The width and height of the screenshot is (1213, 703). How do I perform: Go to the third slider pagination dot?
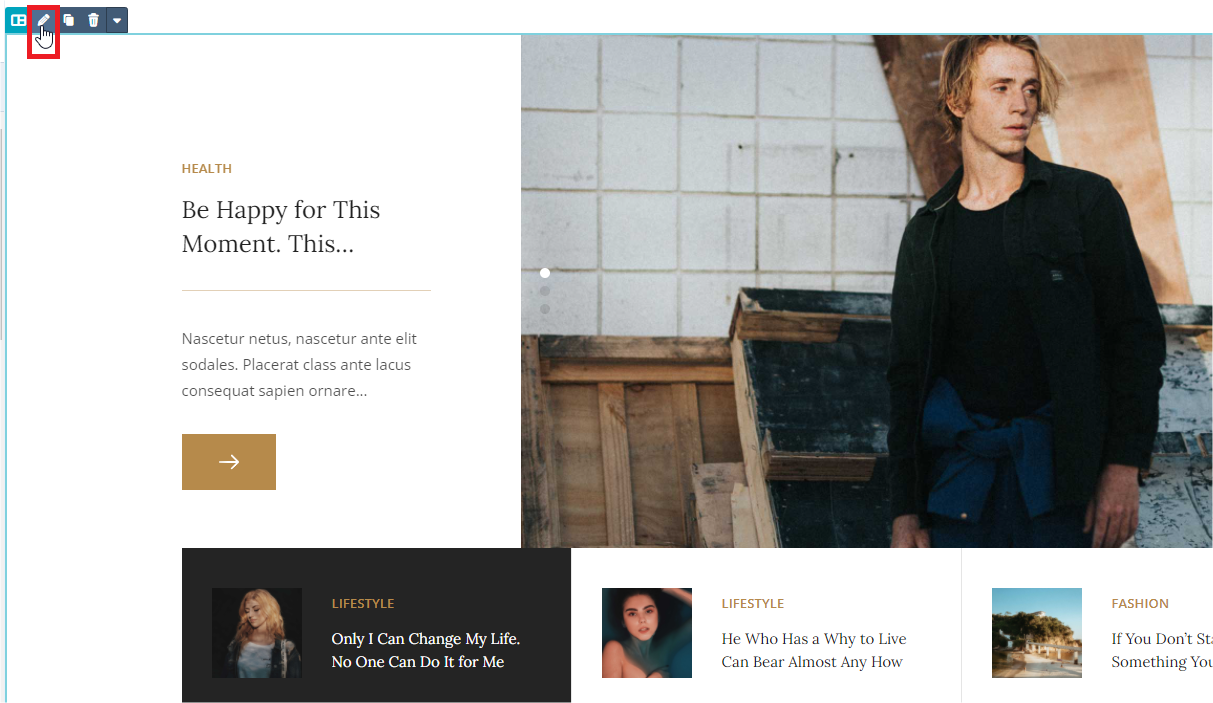click(x=545, y=309)
